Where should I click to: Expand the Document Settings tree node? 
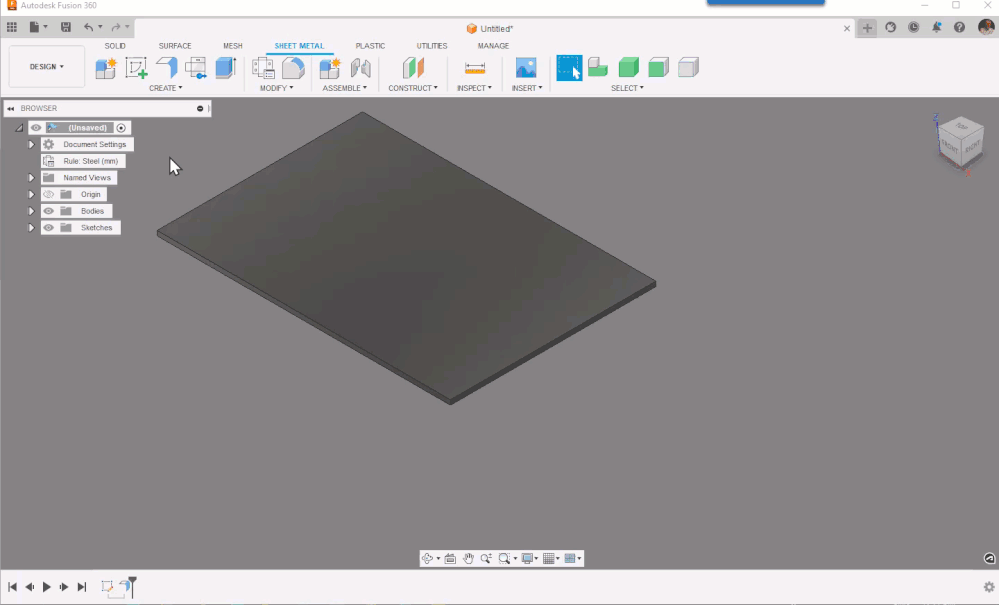tap(31, 145)
